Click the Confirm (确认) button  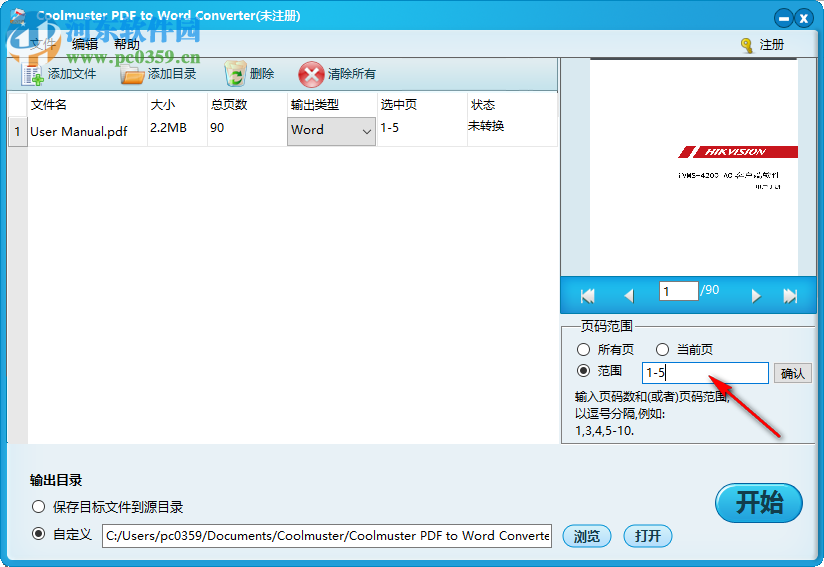tap(792, 373)
